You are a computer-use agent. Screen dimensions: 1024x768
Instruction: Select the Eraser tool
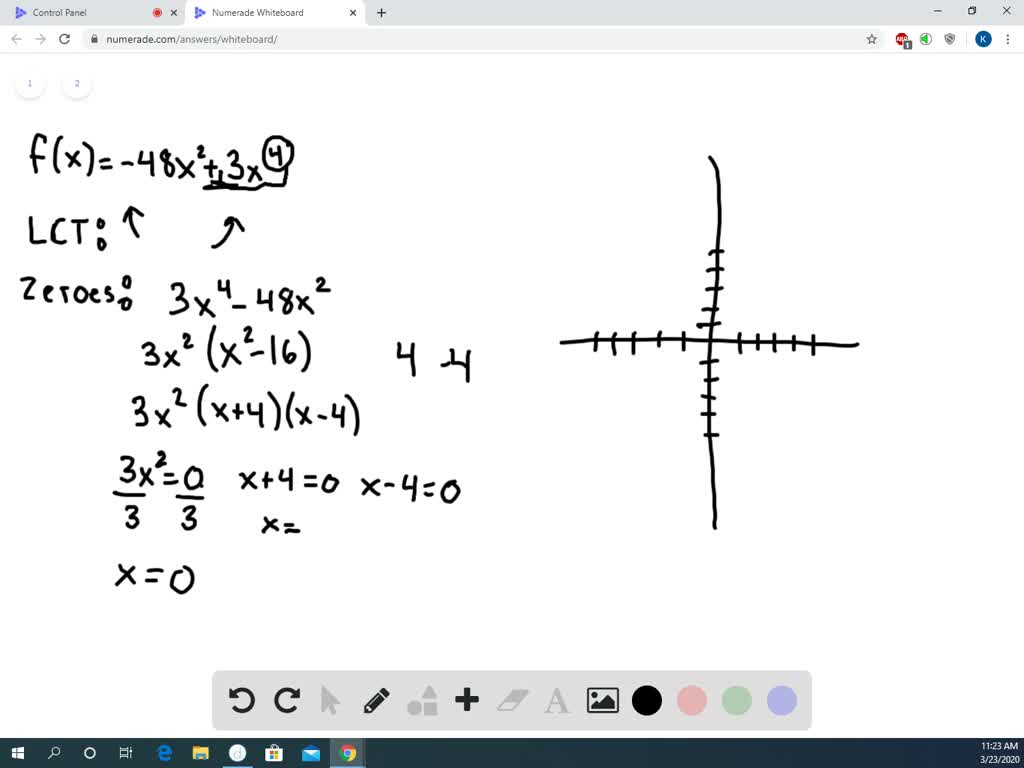click(x=511, y=701)
